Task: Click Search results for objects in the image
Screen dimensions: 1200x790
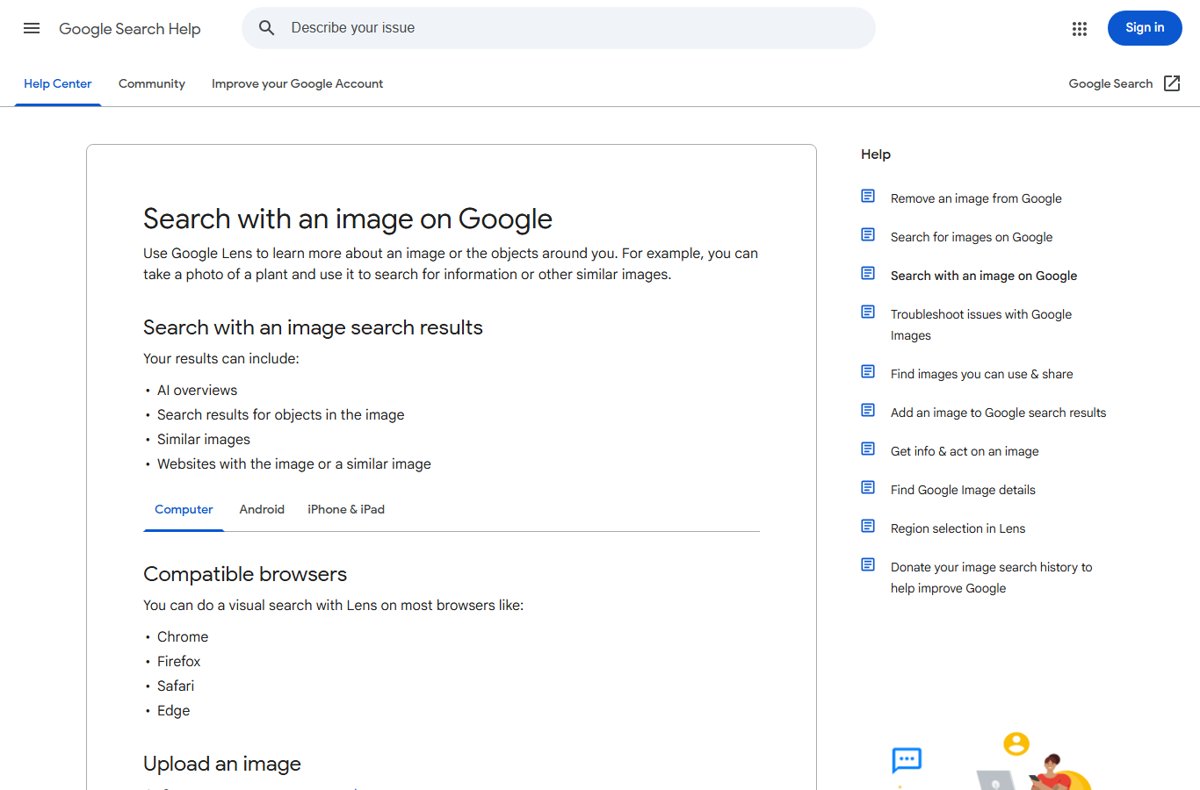Action: pyautogui.click(x=281, y=415)
